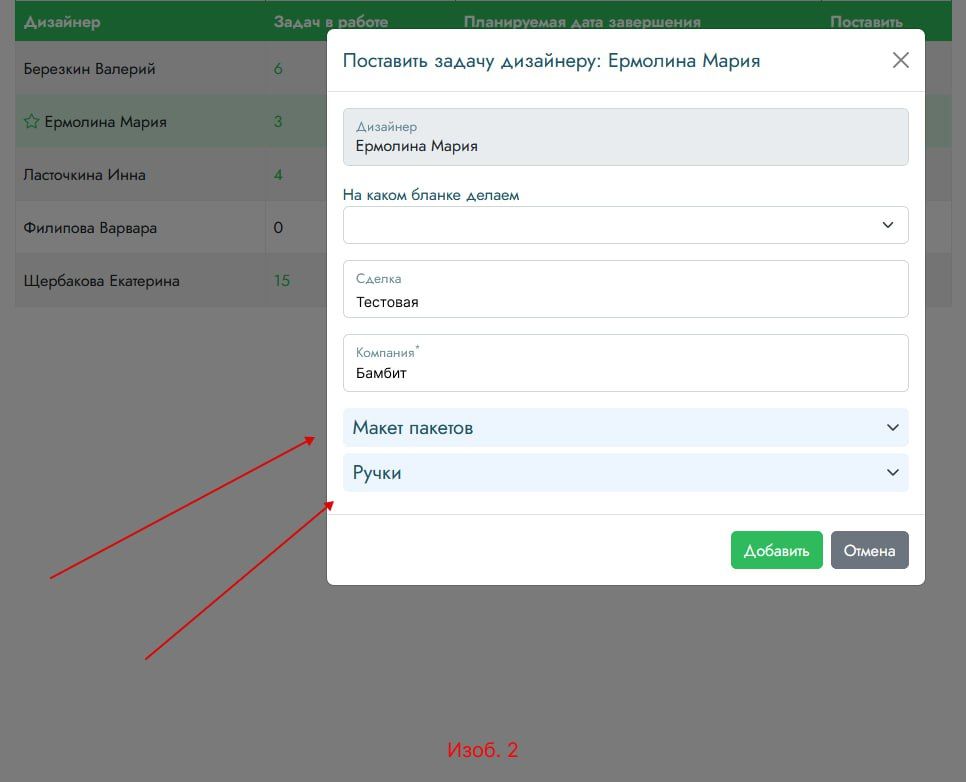Click the chevron on the Ручки row
This screenshot has width=966, height=782.
click(892, 473)
